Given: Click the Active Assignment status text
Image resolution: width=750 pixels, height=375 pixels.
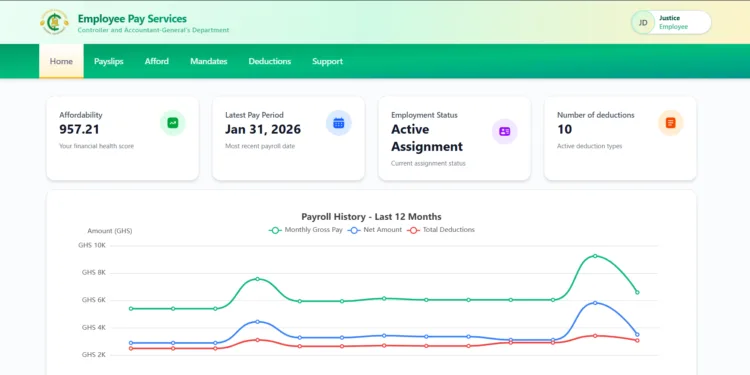Looking at the screenshot, I should tap(427, 138).
